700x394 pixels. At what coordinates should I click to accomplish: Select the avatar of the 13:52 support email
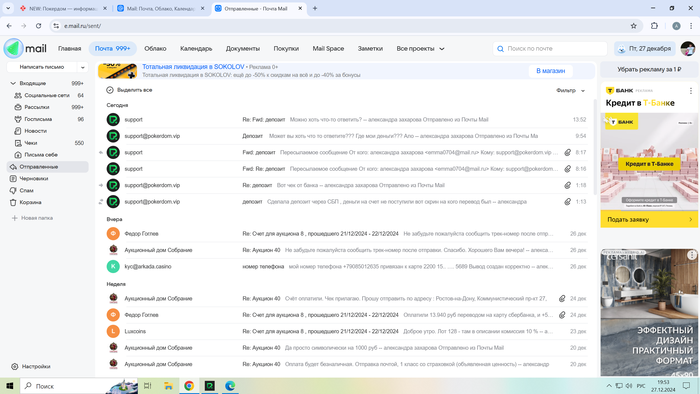113,120
